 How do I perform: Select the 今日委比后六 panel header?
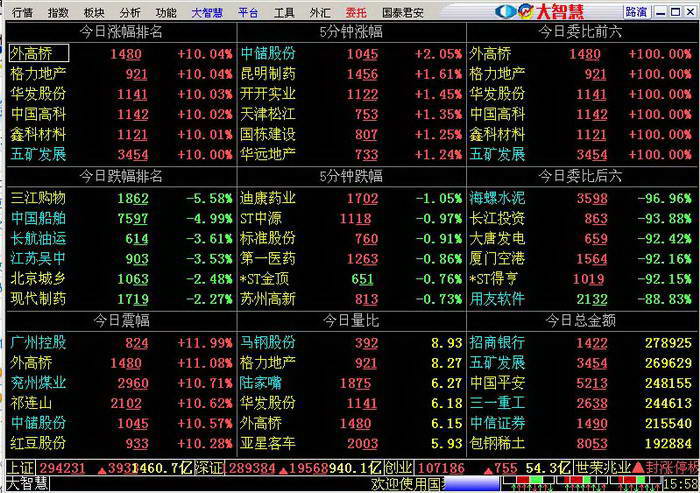[580, 176]
